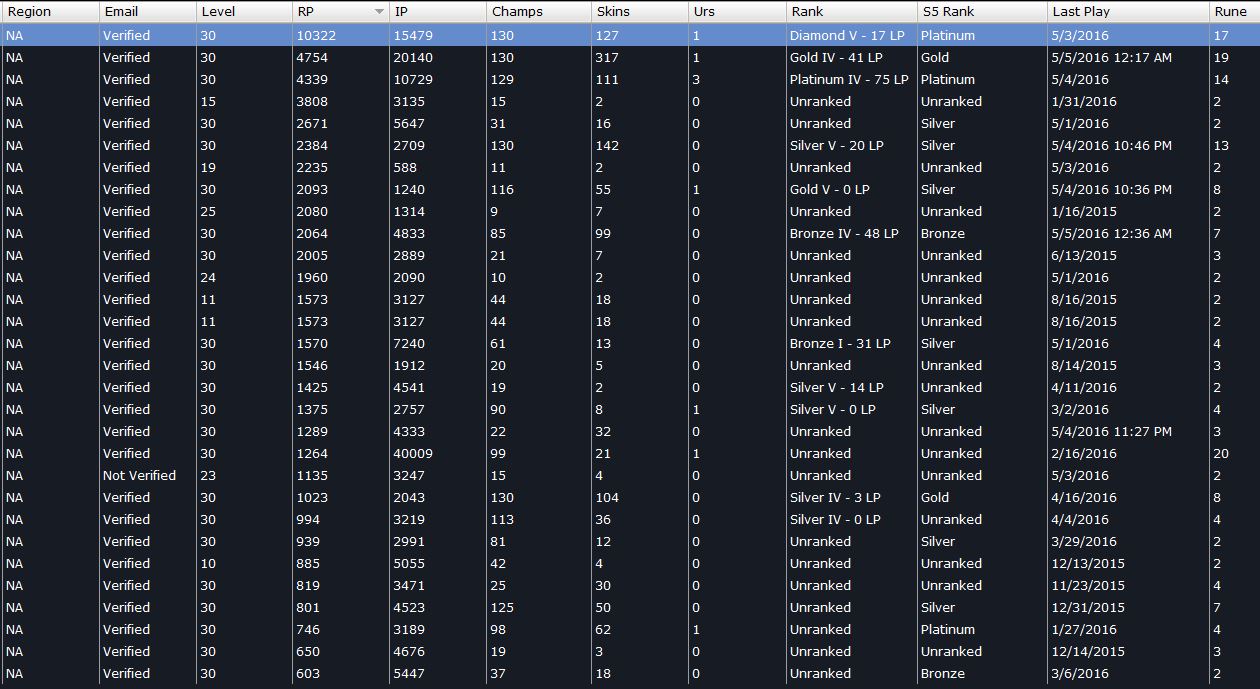This screenshot has height=689, width=1260.
Task: Select last play 5/5/2016 12:36 AM
Action: 1112,233
